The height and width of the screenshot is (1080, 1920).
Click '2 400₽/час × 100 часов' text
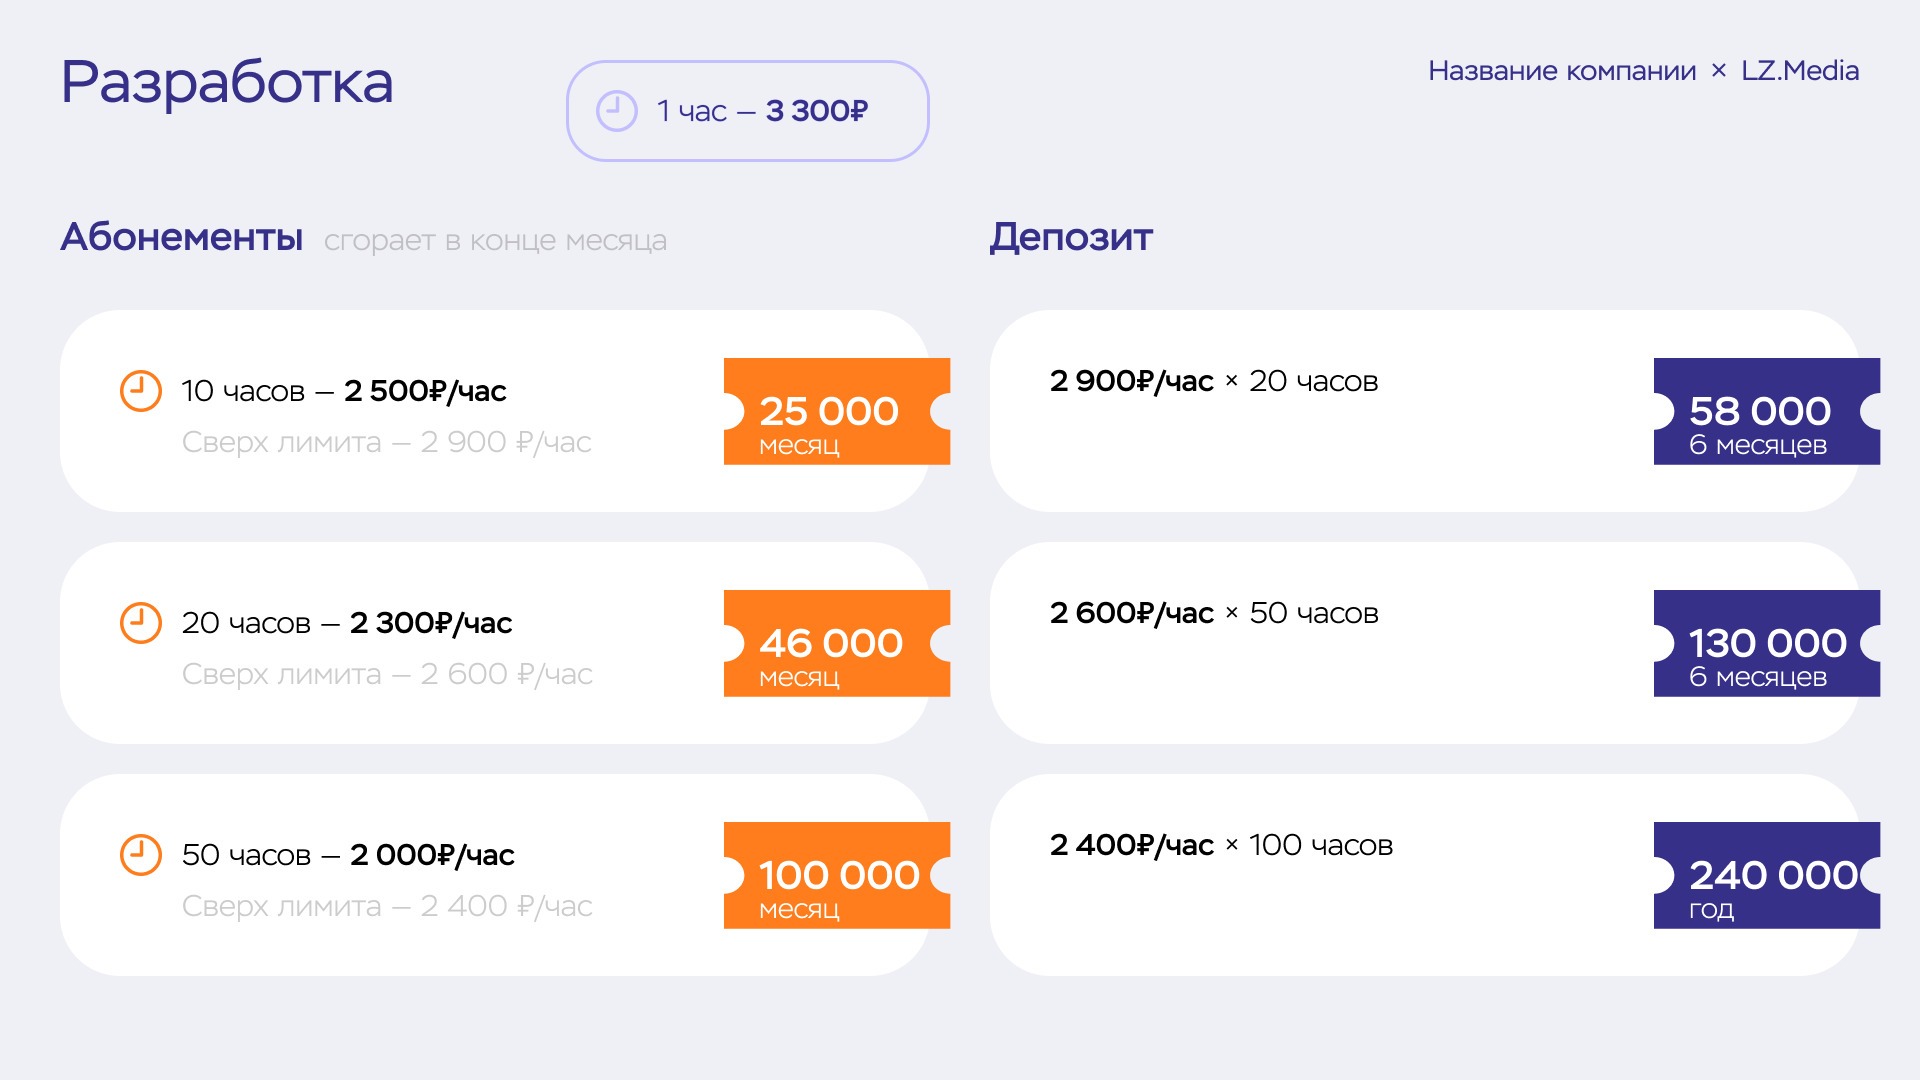(1220, 845)
